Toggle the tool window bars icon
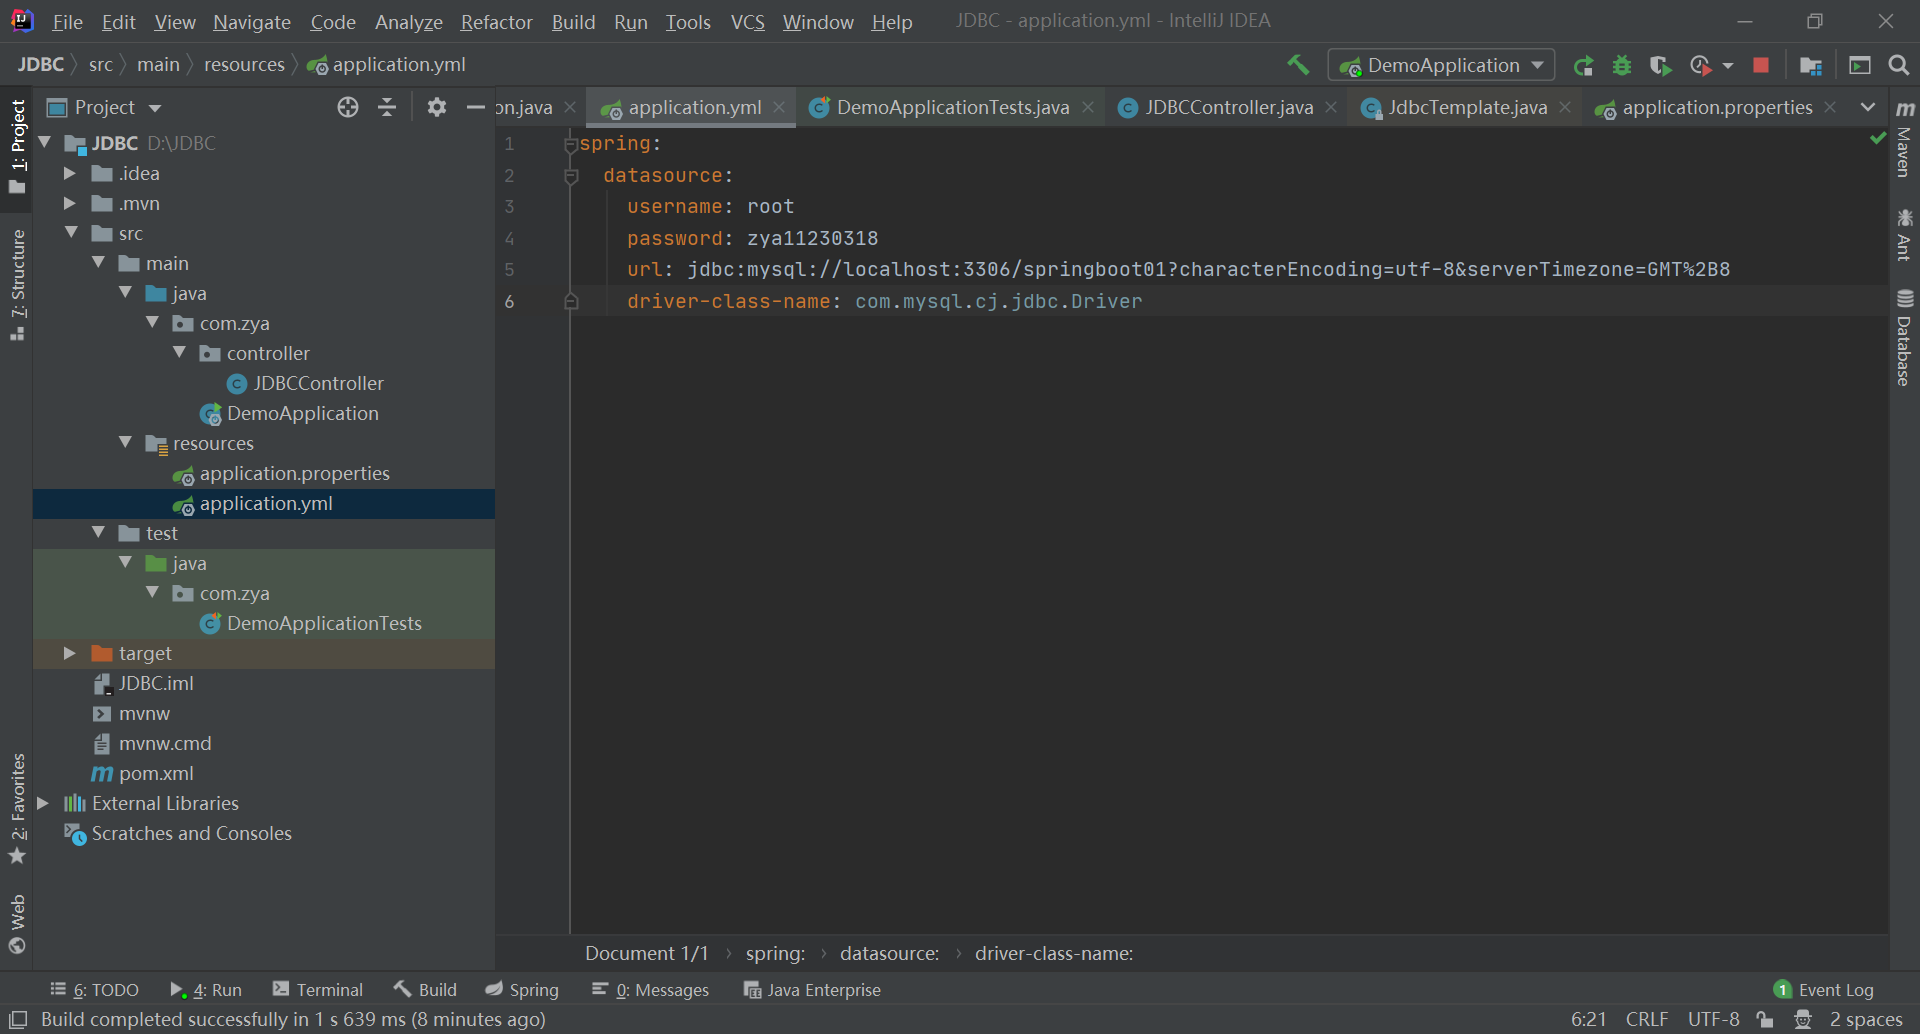1920x1034 pixels. [x=18, y=1019]
